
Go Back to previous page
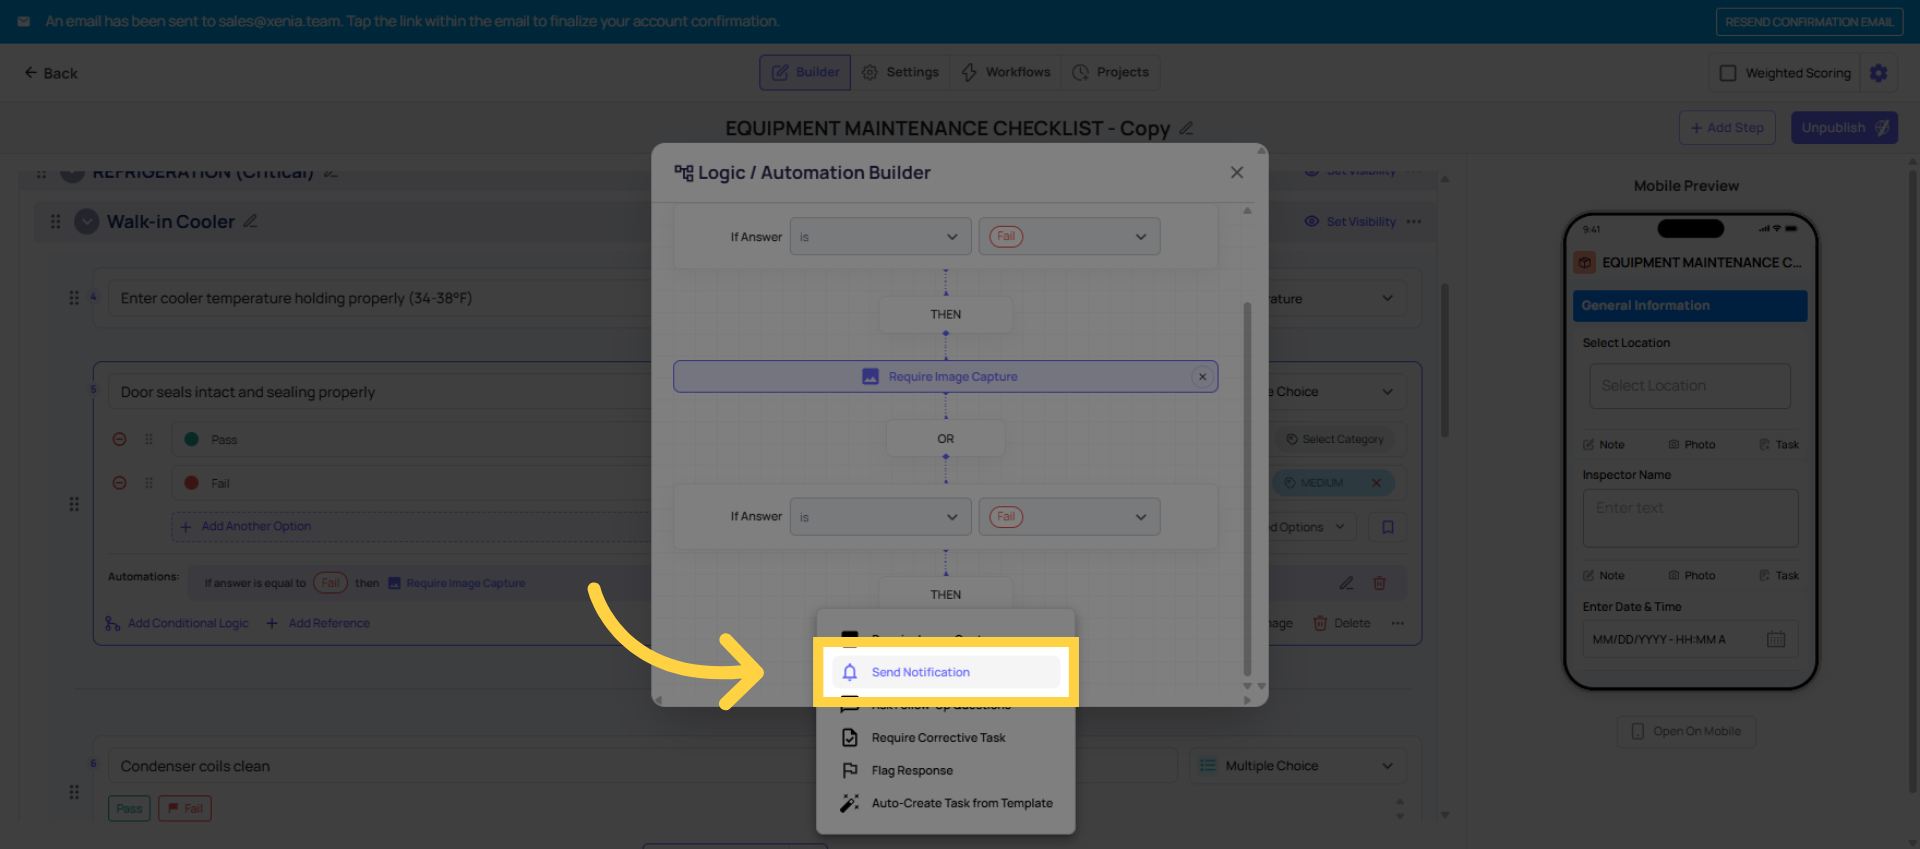(51, 73)
